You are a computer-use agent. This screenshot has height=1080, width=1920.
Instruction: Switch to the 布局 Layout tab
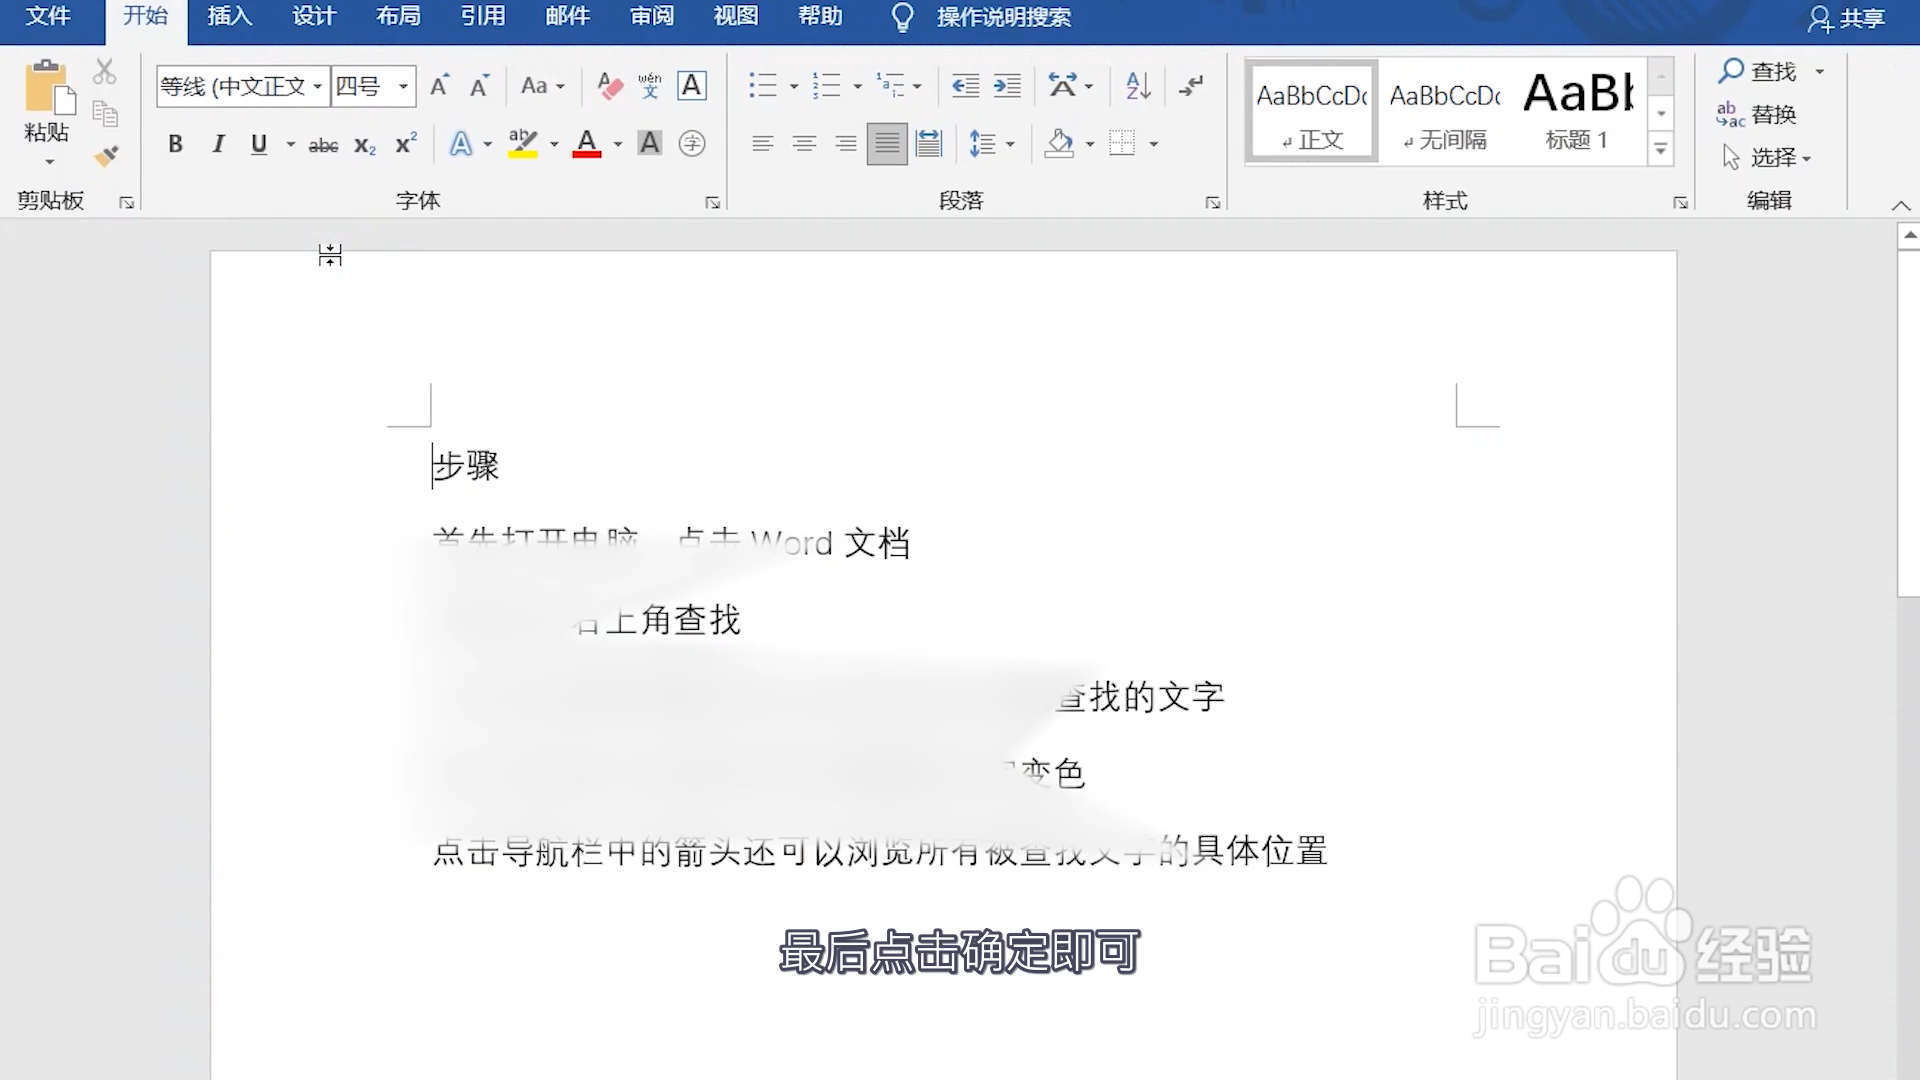pyautogui.click(x=398, y=17)
